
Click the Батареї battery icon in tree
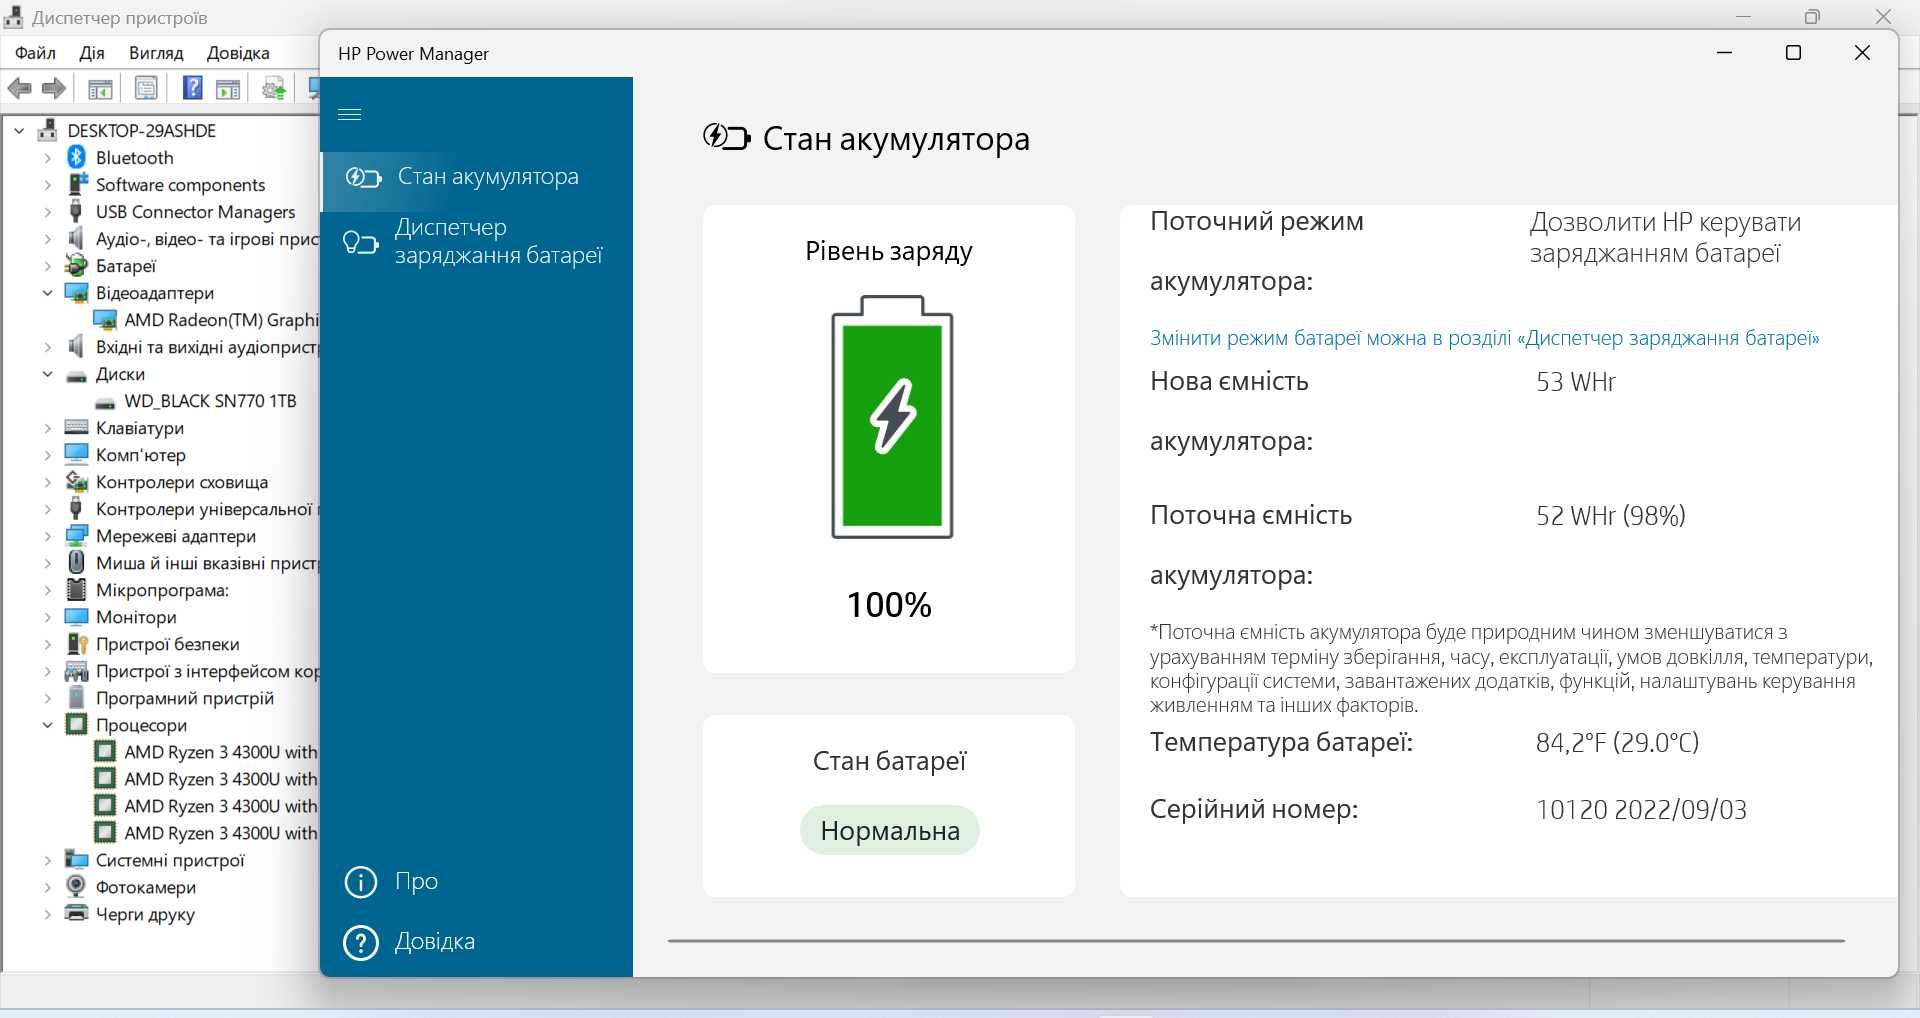[76, 265]
